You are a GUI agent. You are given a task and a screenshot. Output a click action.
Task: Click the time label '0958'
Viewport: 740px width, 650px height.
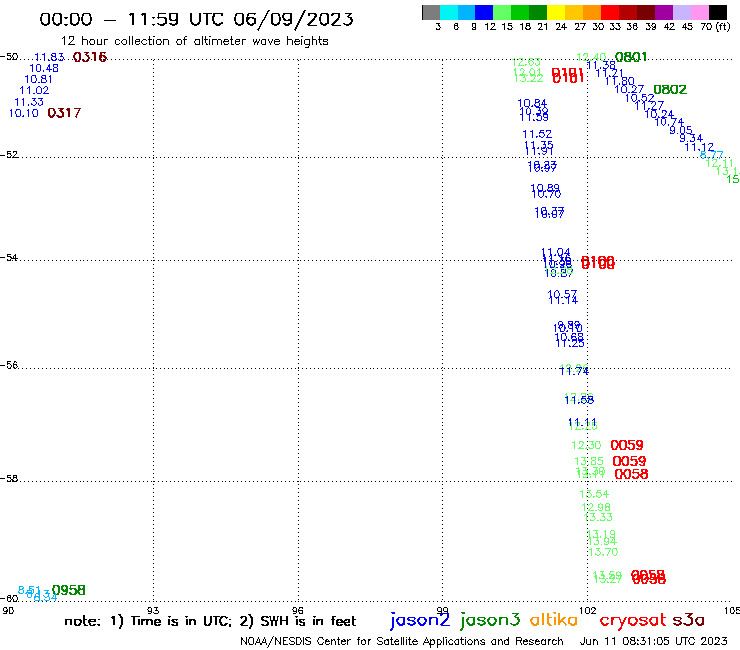pos(68,590)
